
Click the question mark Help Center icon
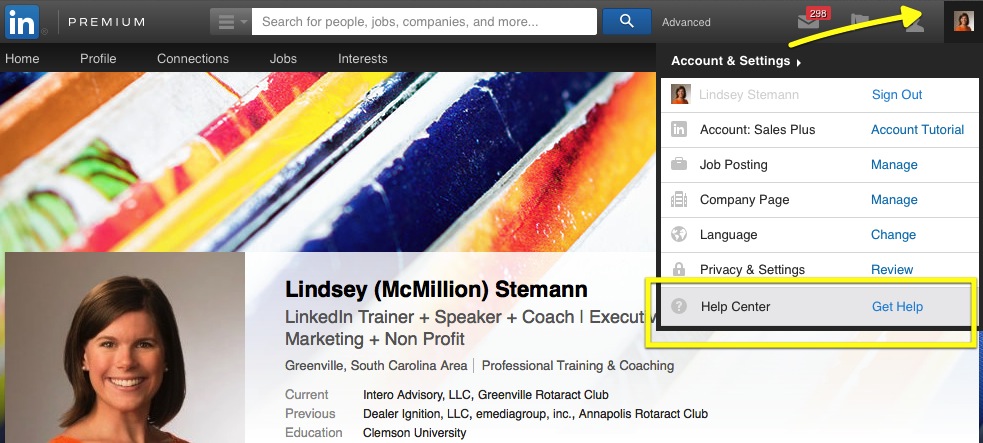pyautogui.click(x=679, y=306)
